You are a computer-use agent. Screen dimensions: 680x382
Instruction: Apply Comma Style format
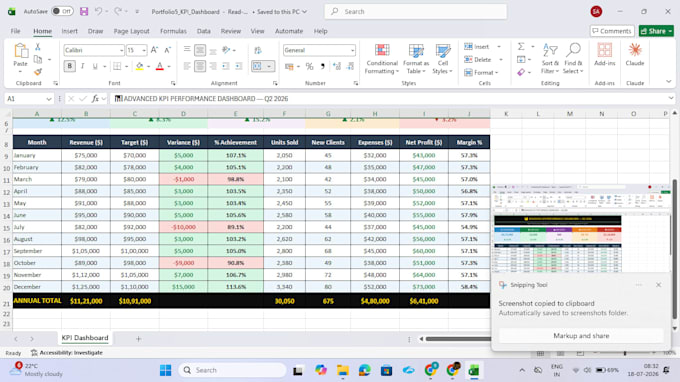click(322, 66)
